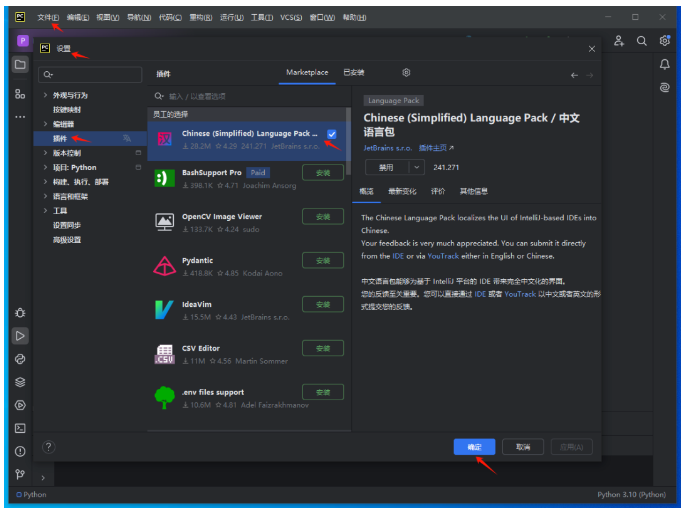Viewport: 685px width, 513px height.
Task: Click the plugin search input field
Action: click(x=250, y=96)
